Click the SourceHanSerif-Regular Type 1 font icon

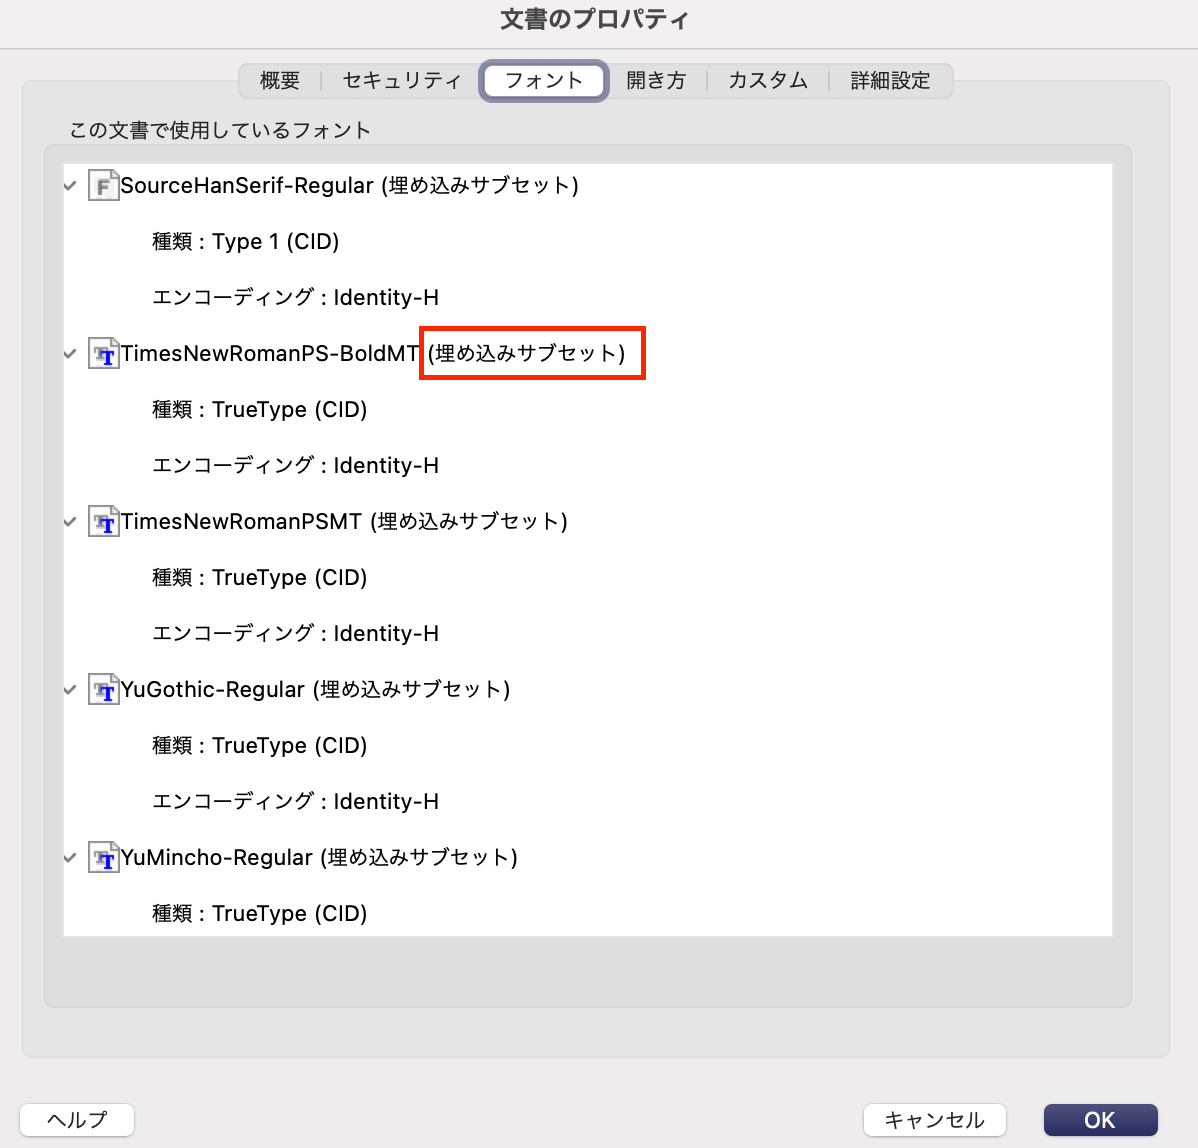click(103, 186)
